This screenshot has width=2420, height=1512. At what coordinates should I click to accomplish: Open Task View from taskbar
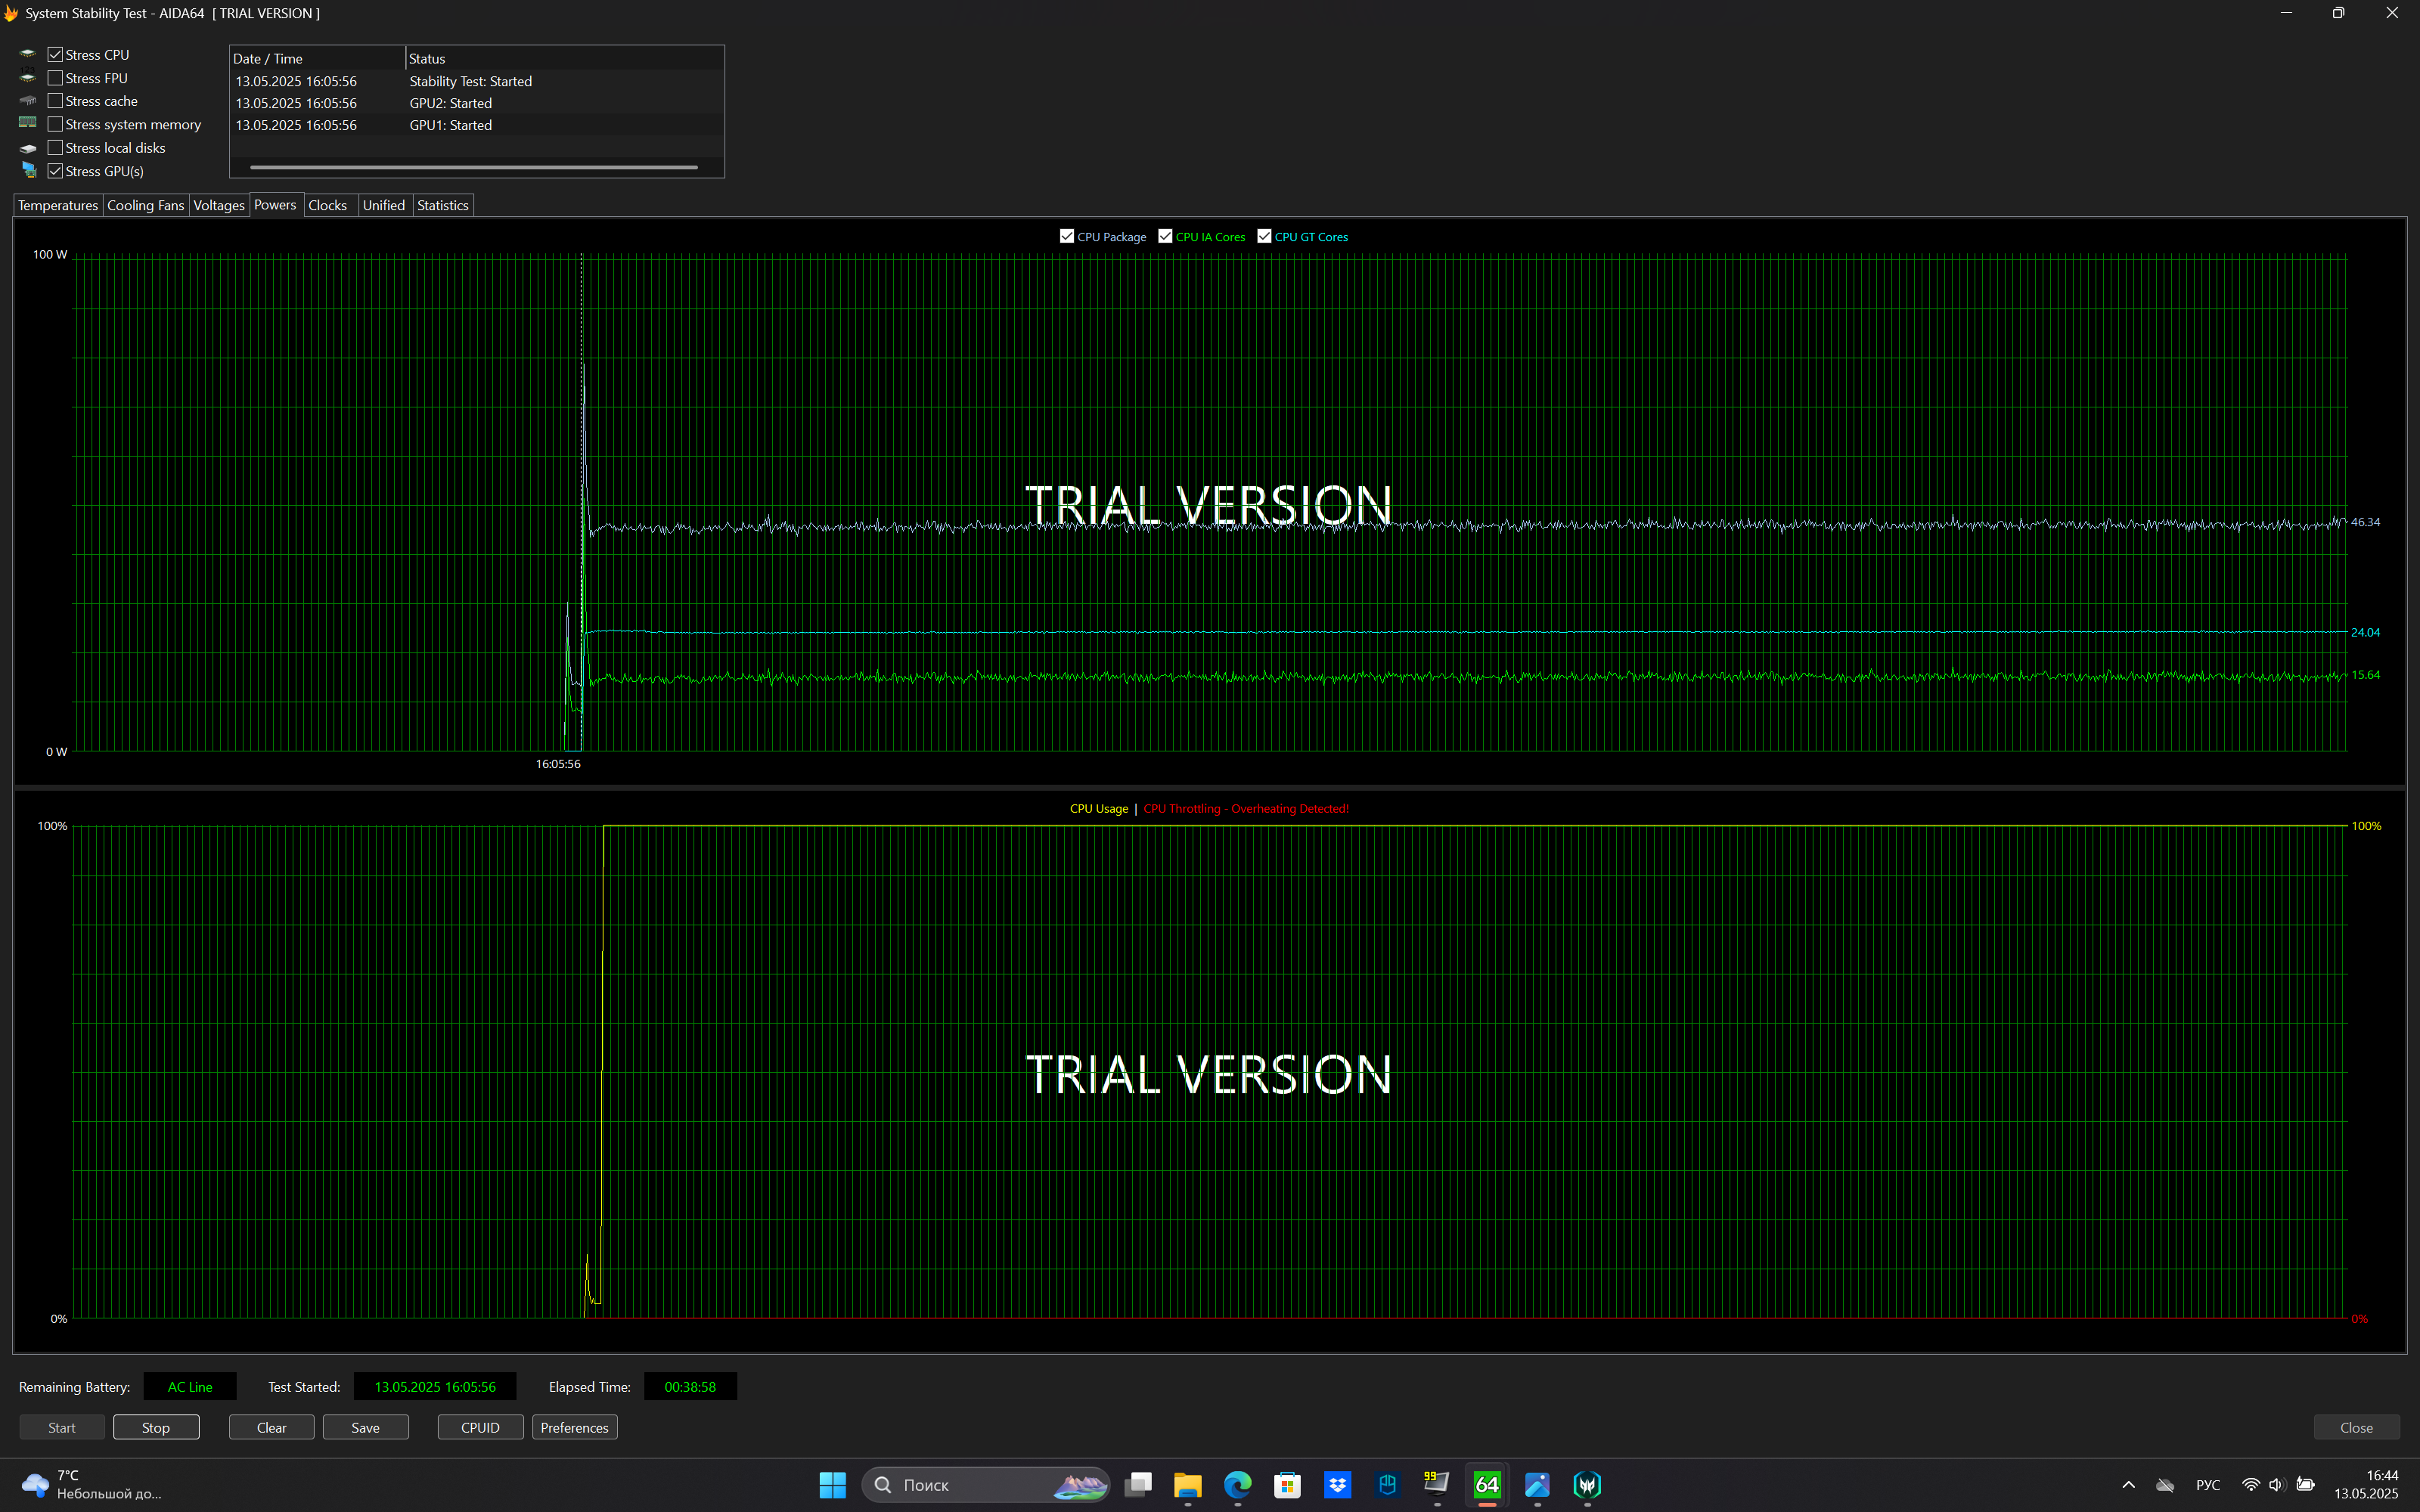tap(1138, 1485)
